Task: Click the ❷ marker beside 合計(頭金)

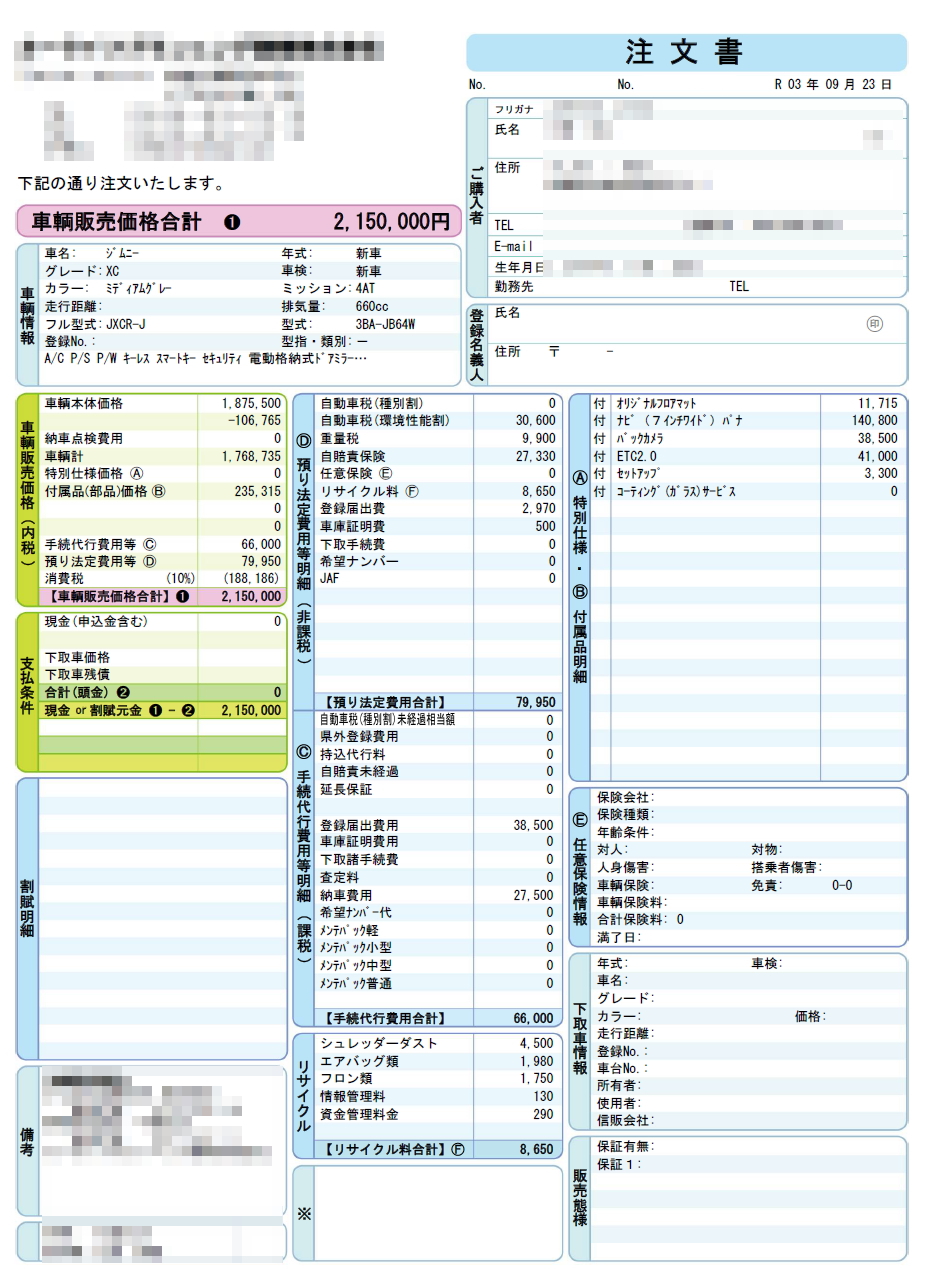Action: tap(122, 692)
